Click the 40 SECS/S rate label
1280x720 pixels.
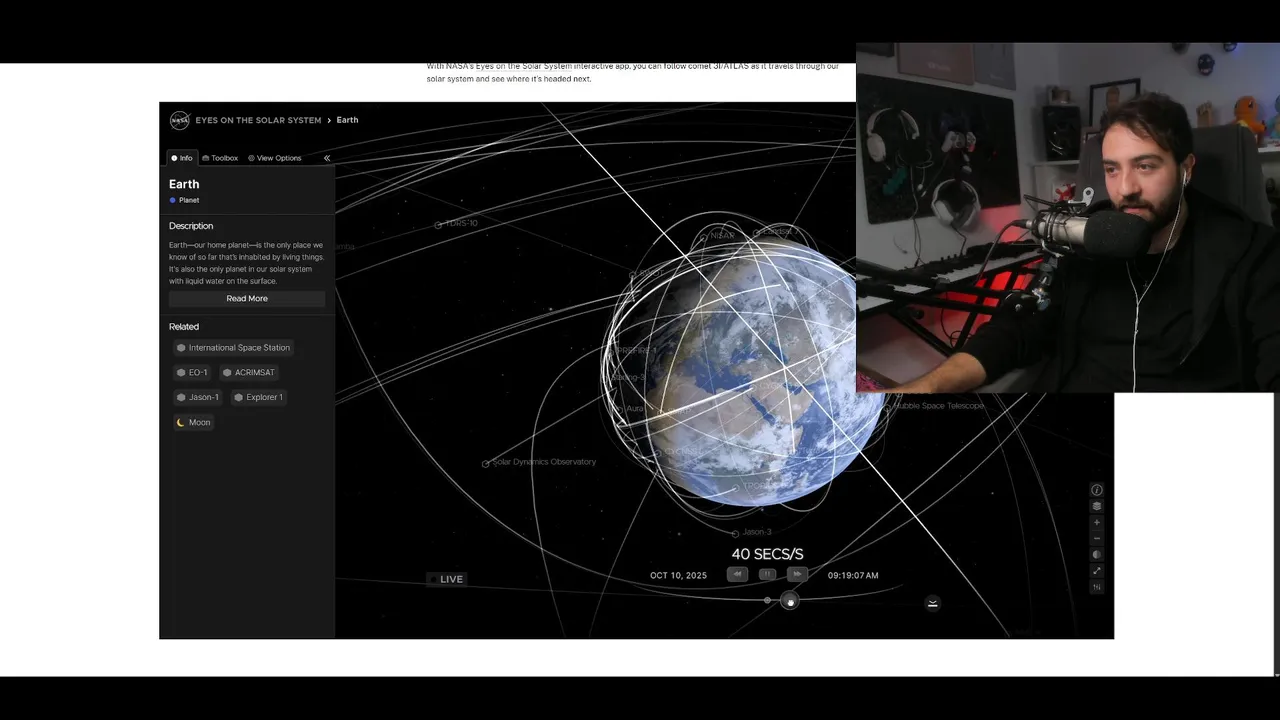click(x=767, y=554)
